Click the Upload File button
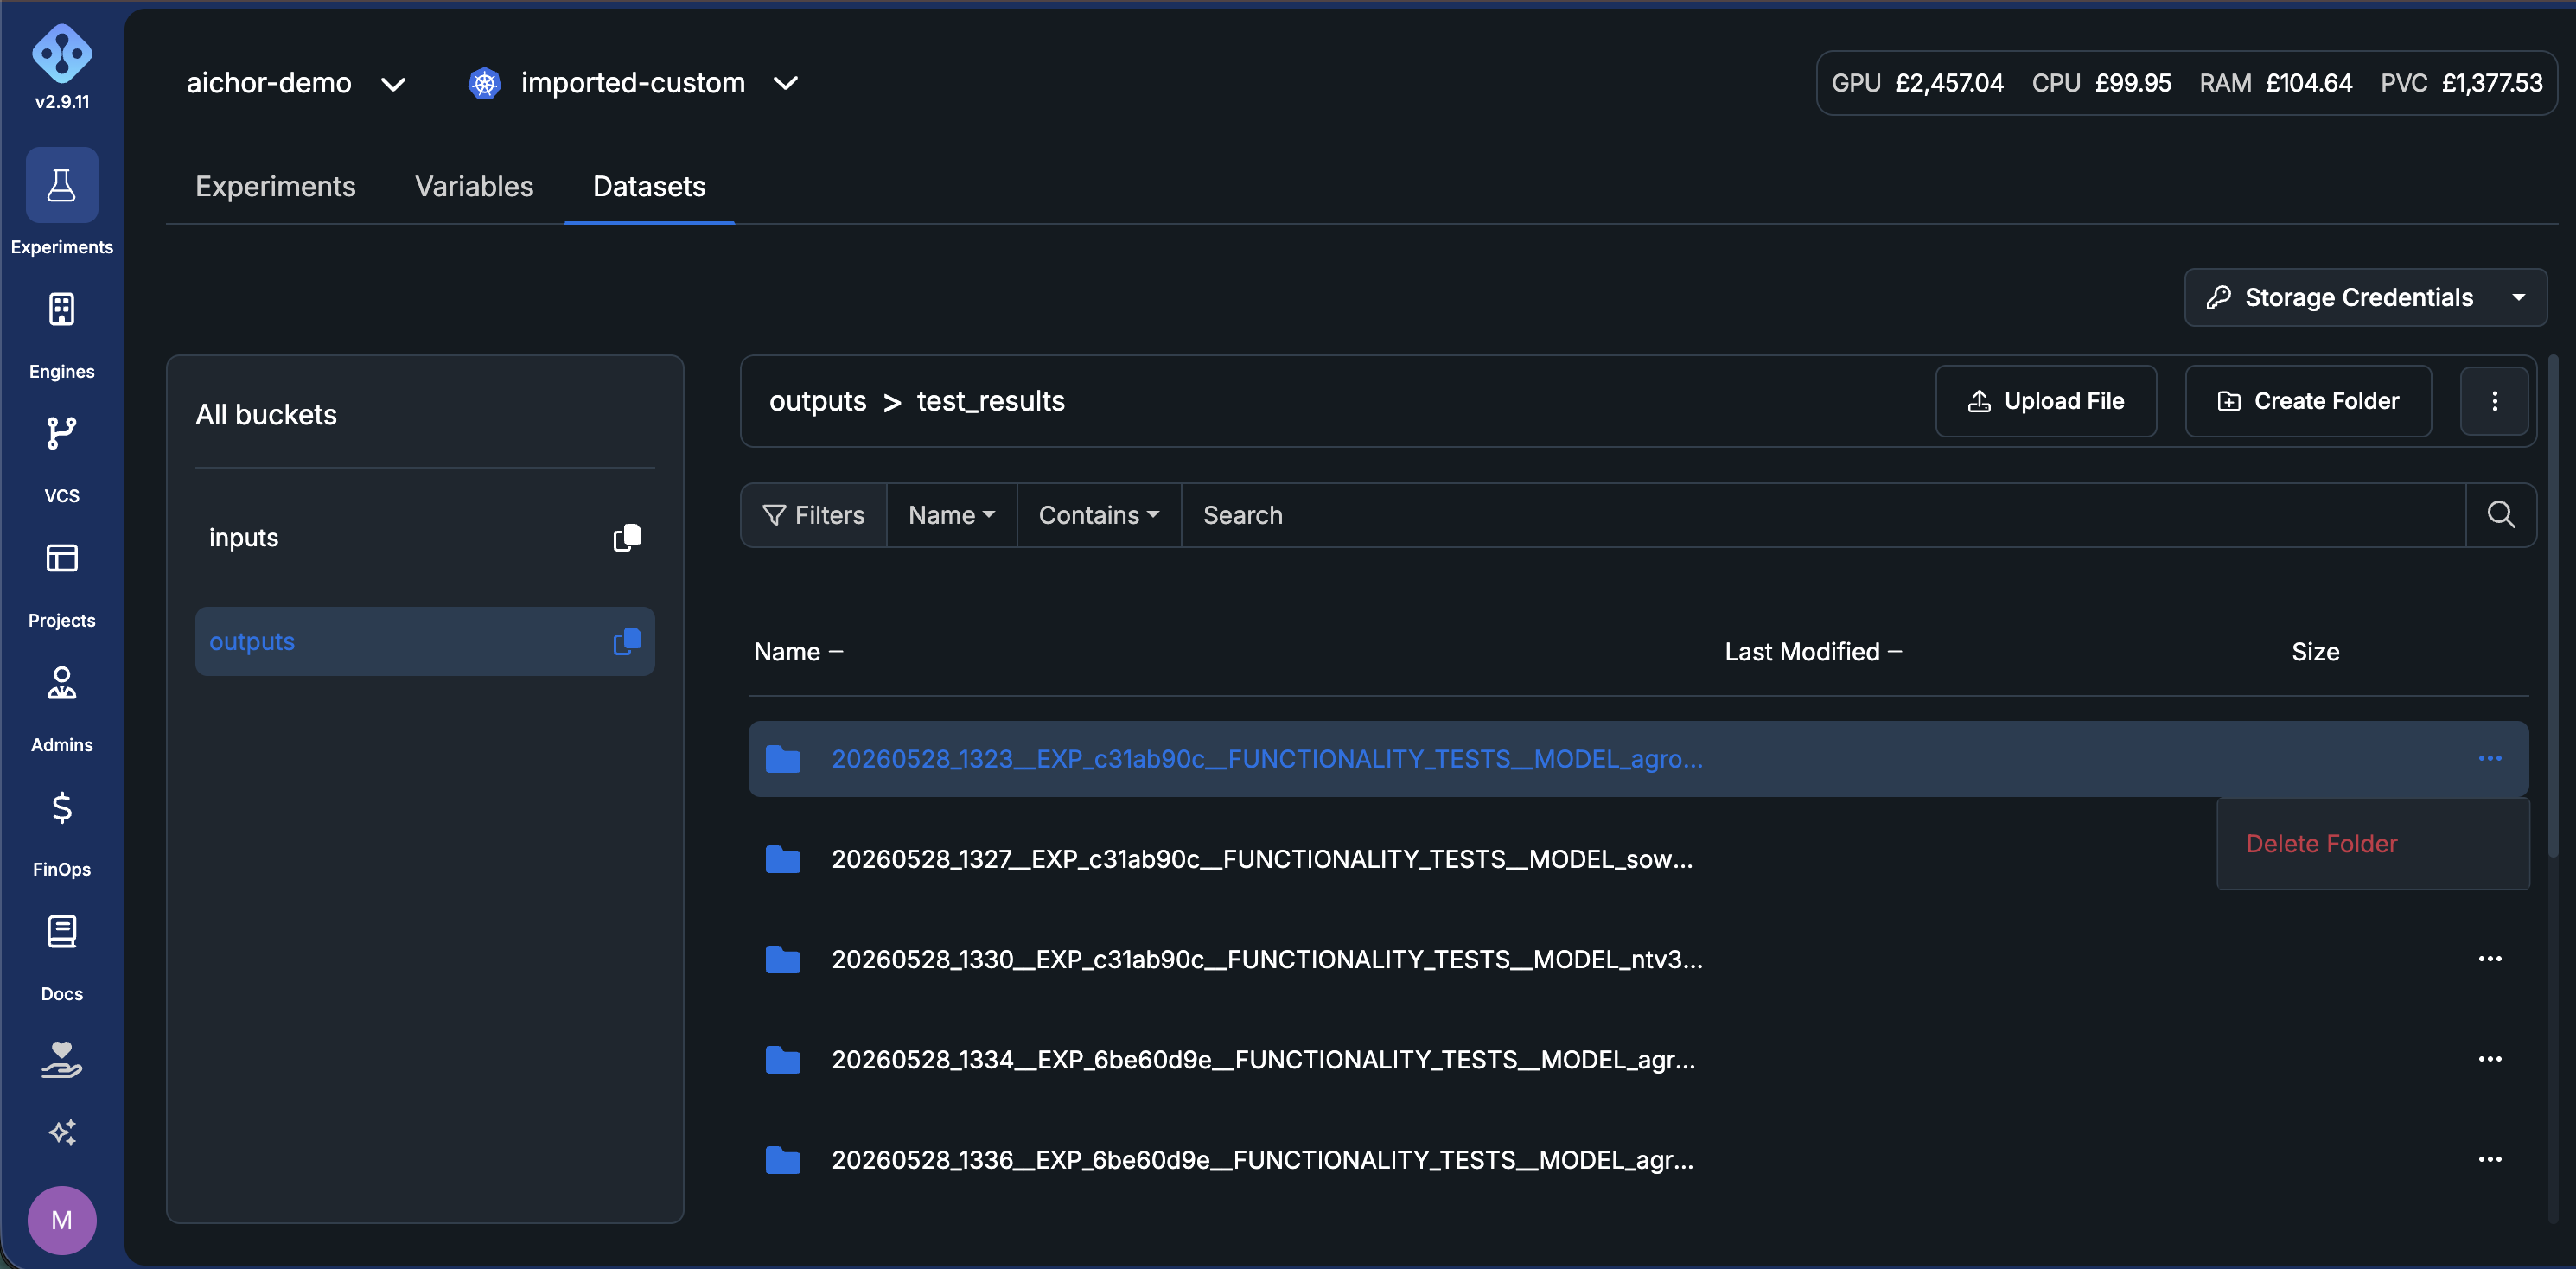The width and height of the screenshot is (2576, 1269). [x=2046, y=401]
